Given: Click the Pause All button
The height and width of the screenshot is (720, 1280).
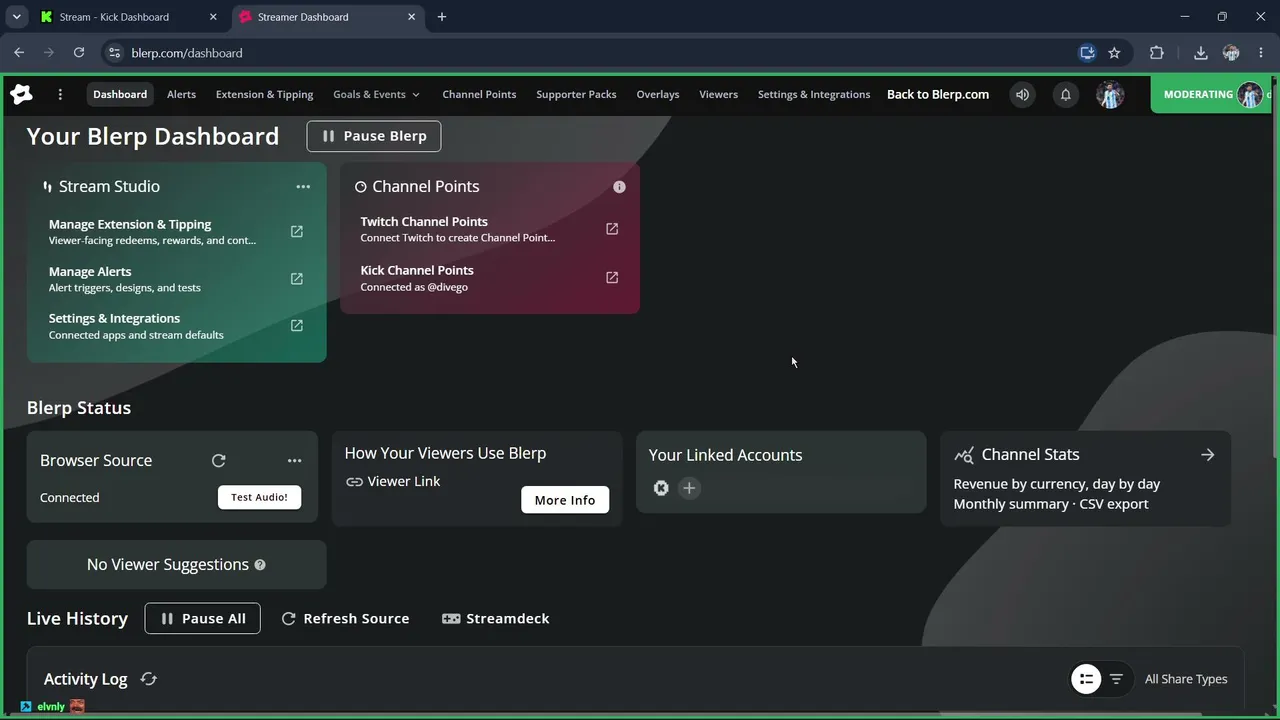Looking at the screenshot, I should pyautogui.click(x=203, y=618).
